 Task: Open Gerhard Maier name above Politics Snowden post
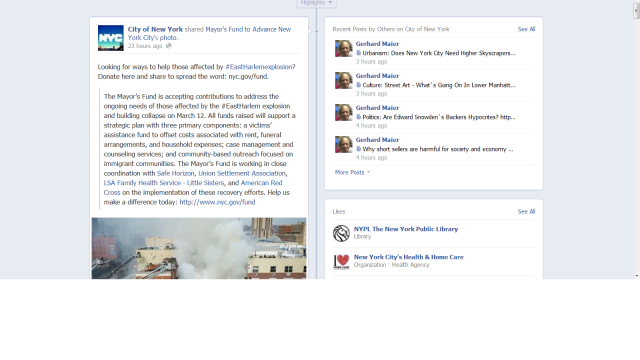[x=377, y=108]
